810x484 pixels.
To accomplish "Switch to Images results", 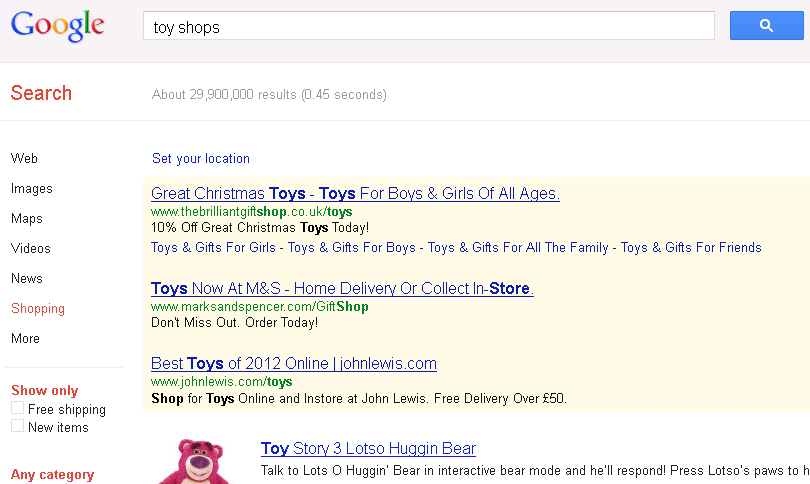I will pos(32,189).
